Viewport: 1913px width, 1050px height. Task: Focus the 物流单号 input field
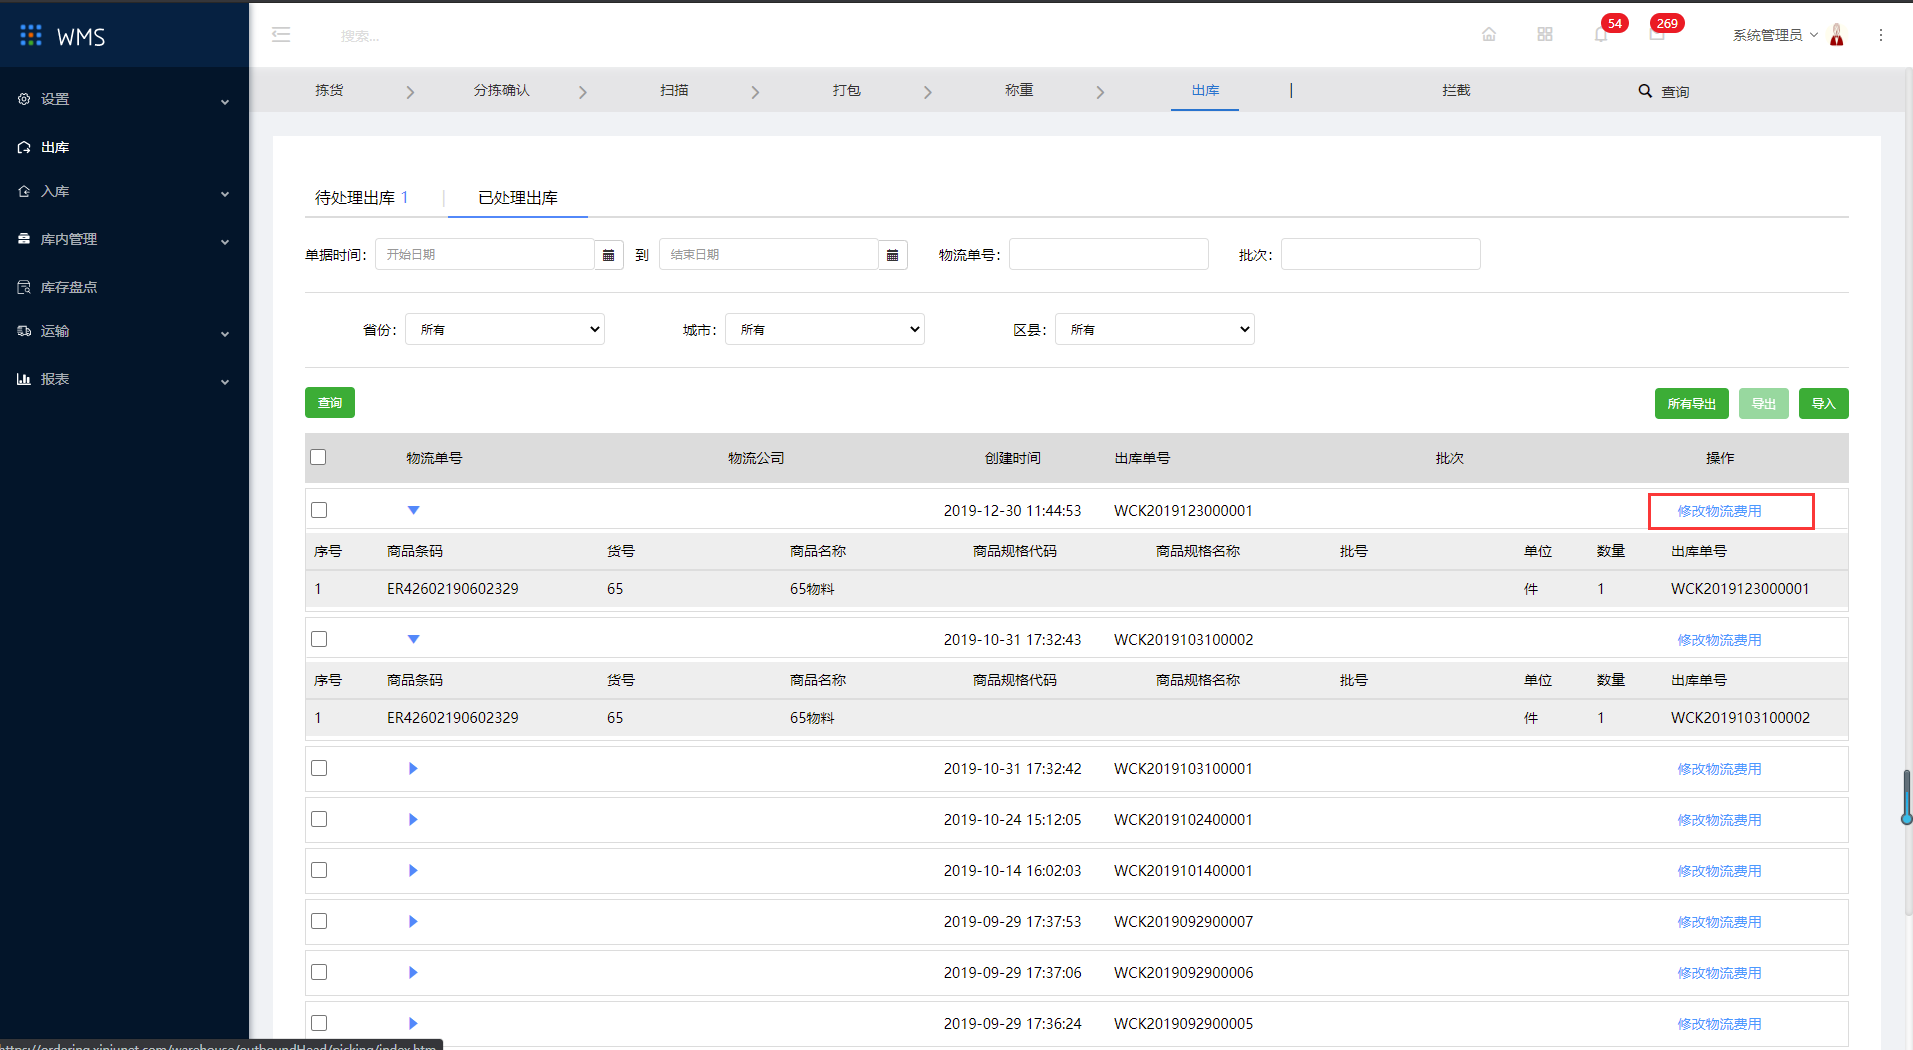(1108, 254)
